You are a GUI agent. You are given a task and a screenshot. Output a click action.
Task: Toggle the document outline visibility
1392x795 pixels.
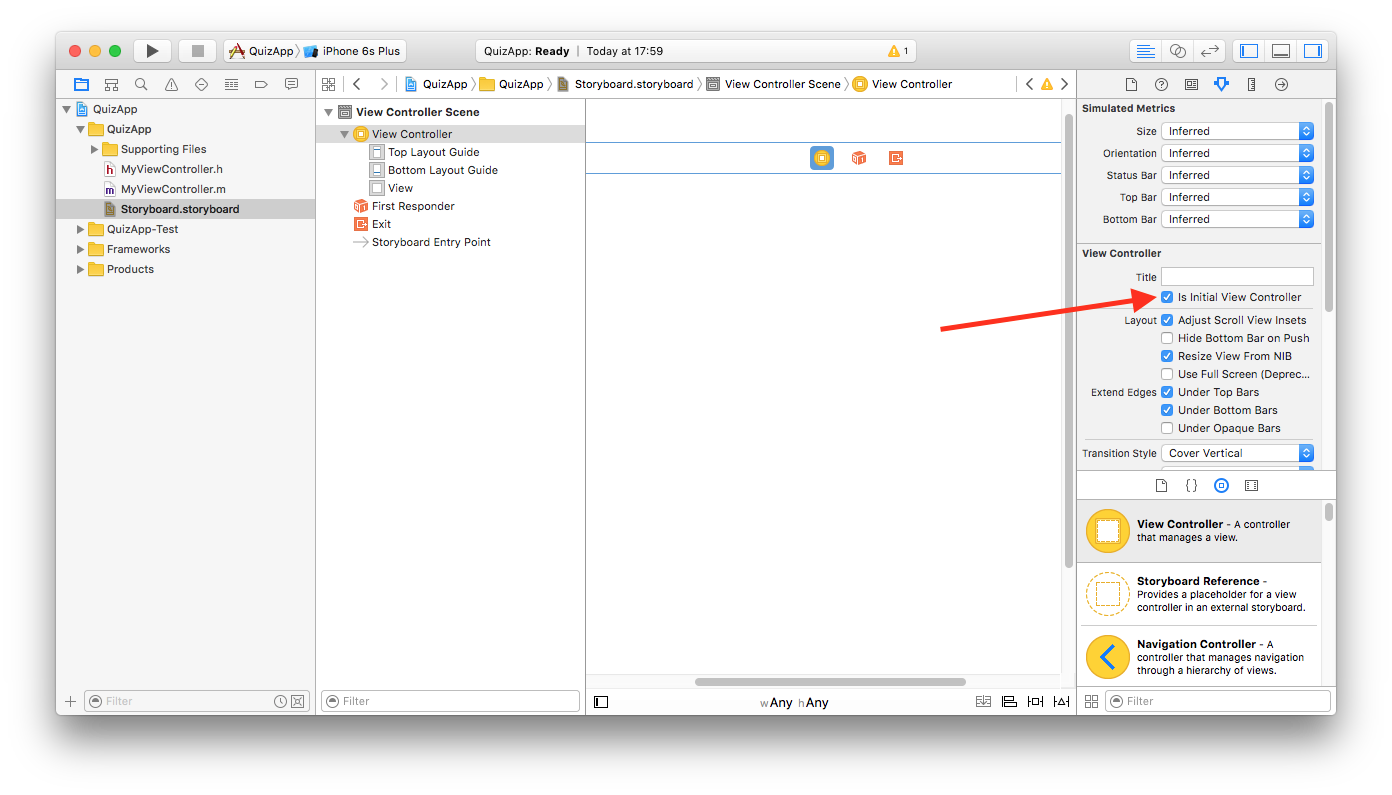coord(601,702)
